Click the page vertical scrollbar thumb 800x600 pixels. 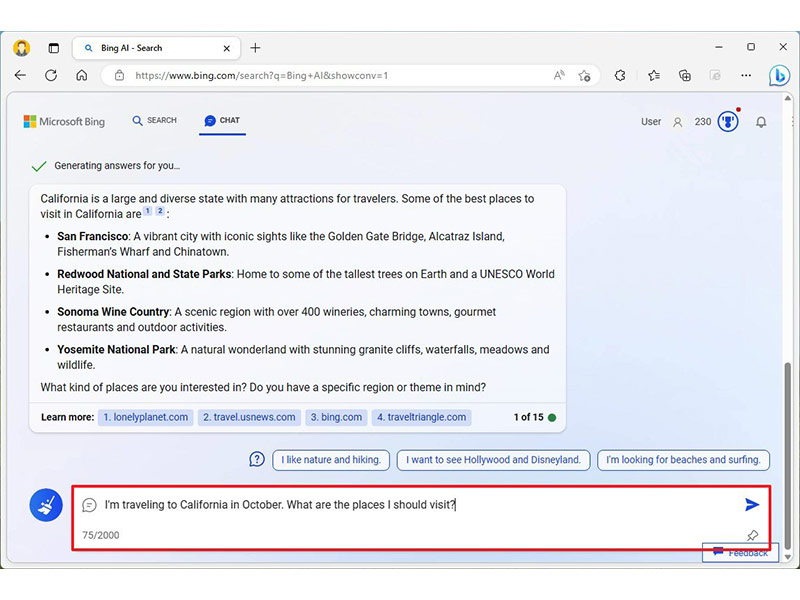click(x=788, y=455)
